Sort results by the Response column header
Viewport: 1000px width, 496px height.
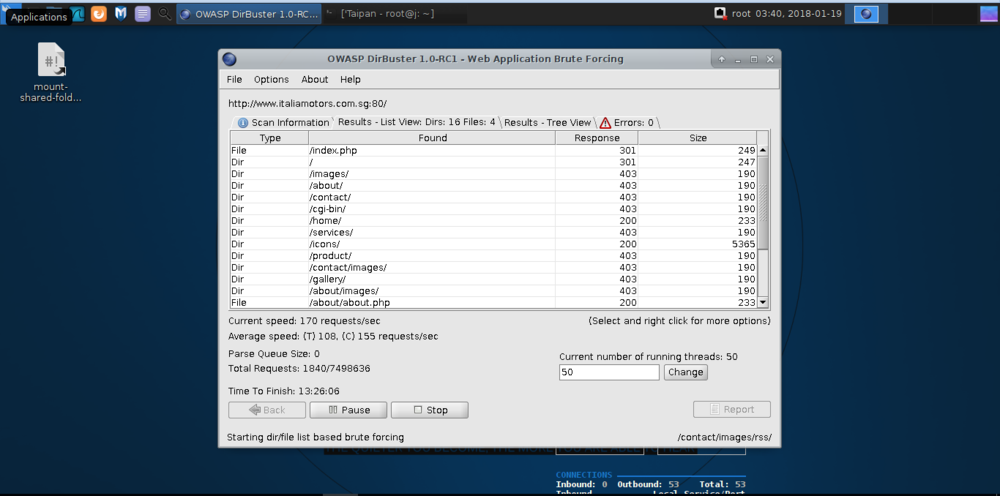[597, 138]
